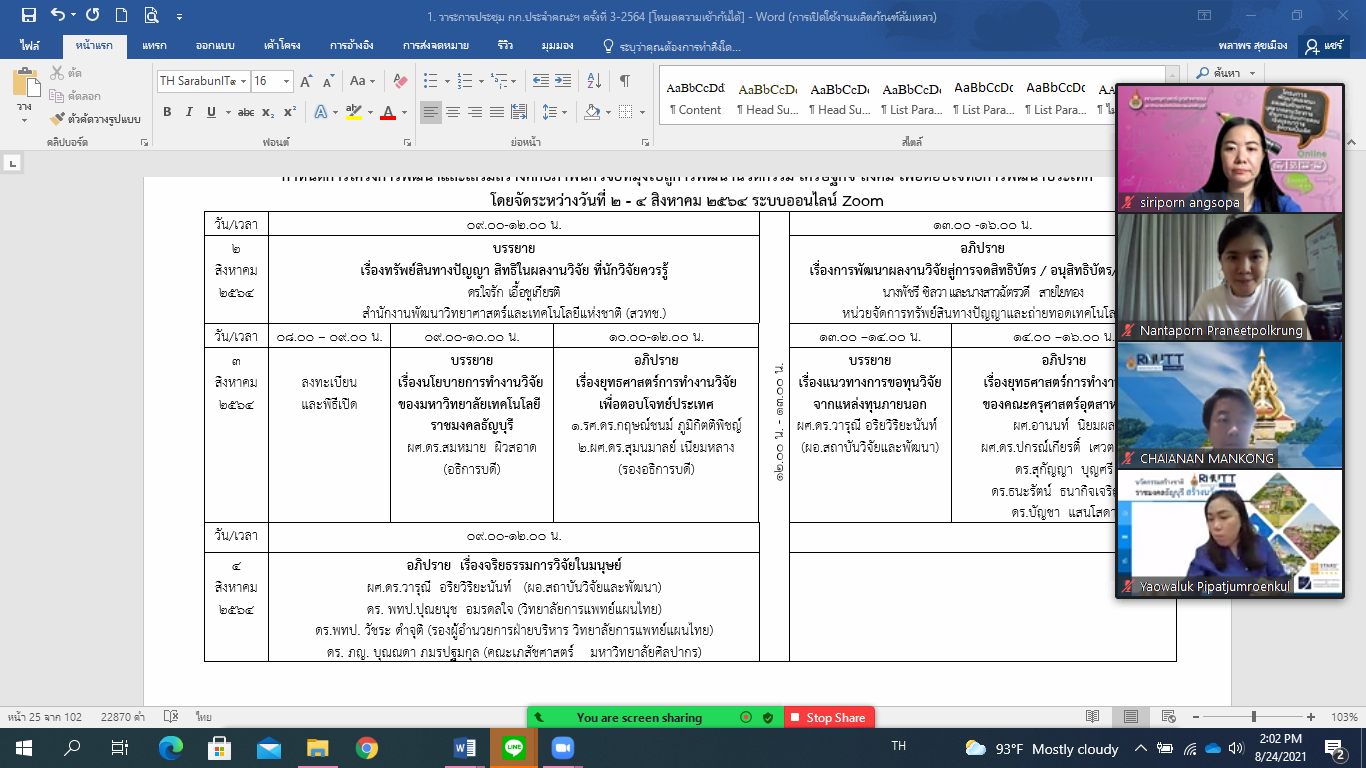The height and width of the screenshot is (768, 1366).
Task: Click the Redo/Repeat arrow icon
Action: 92,15
